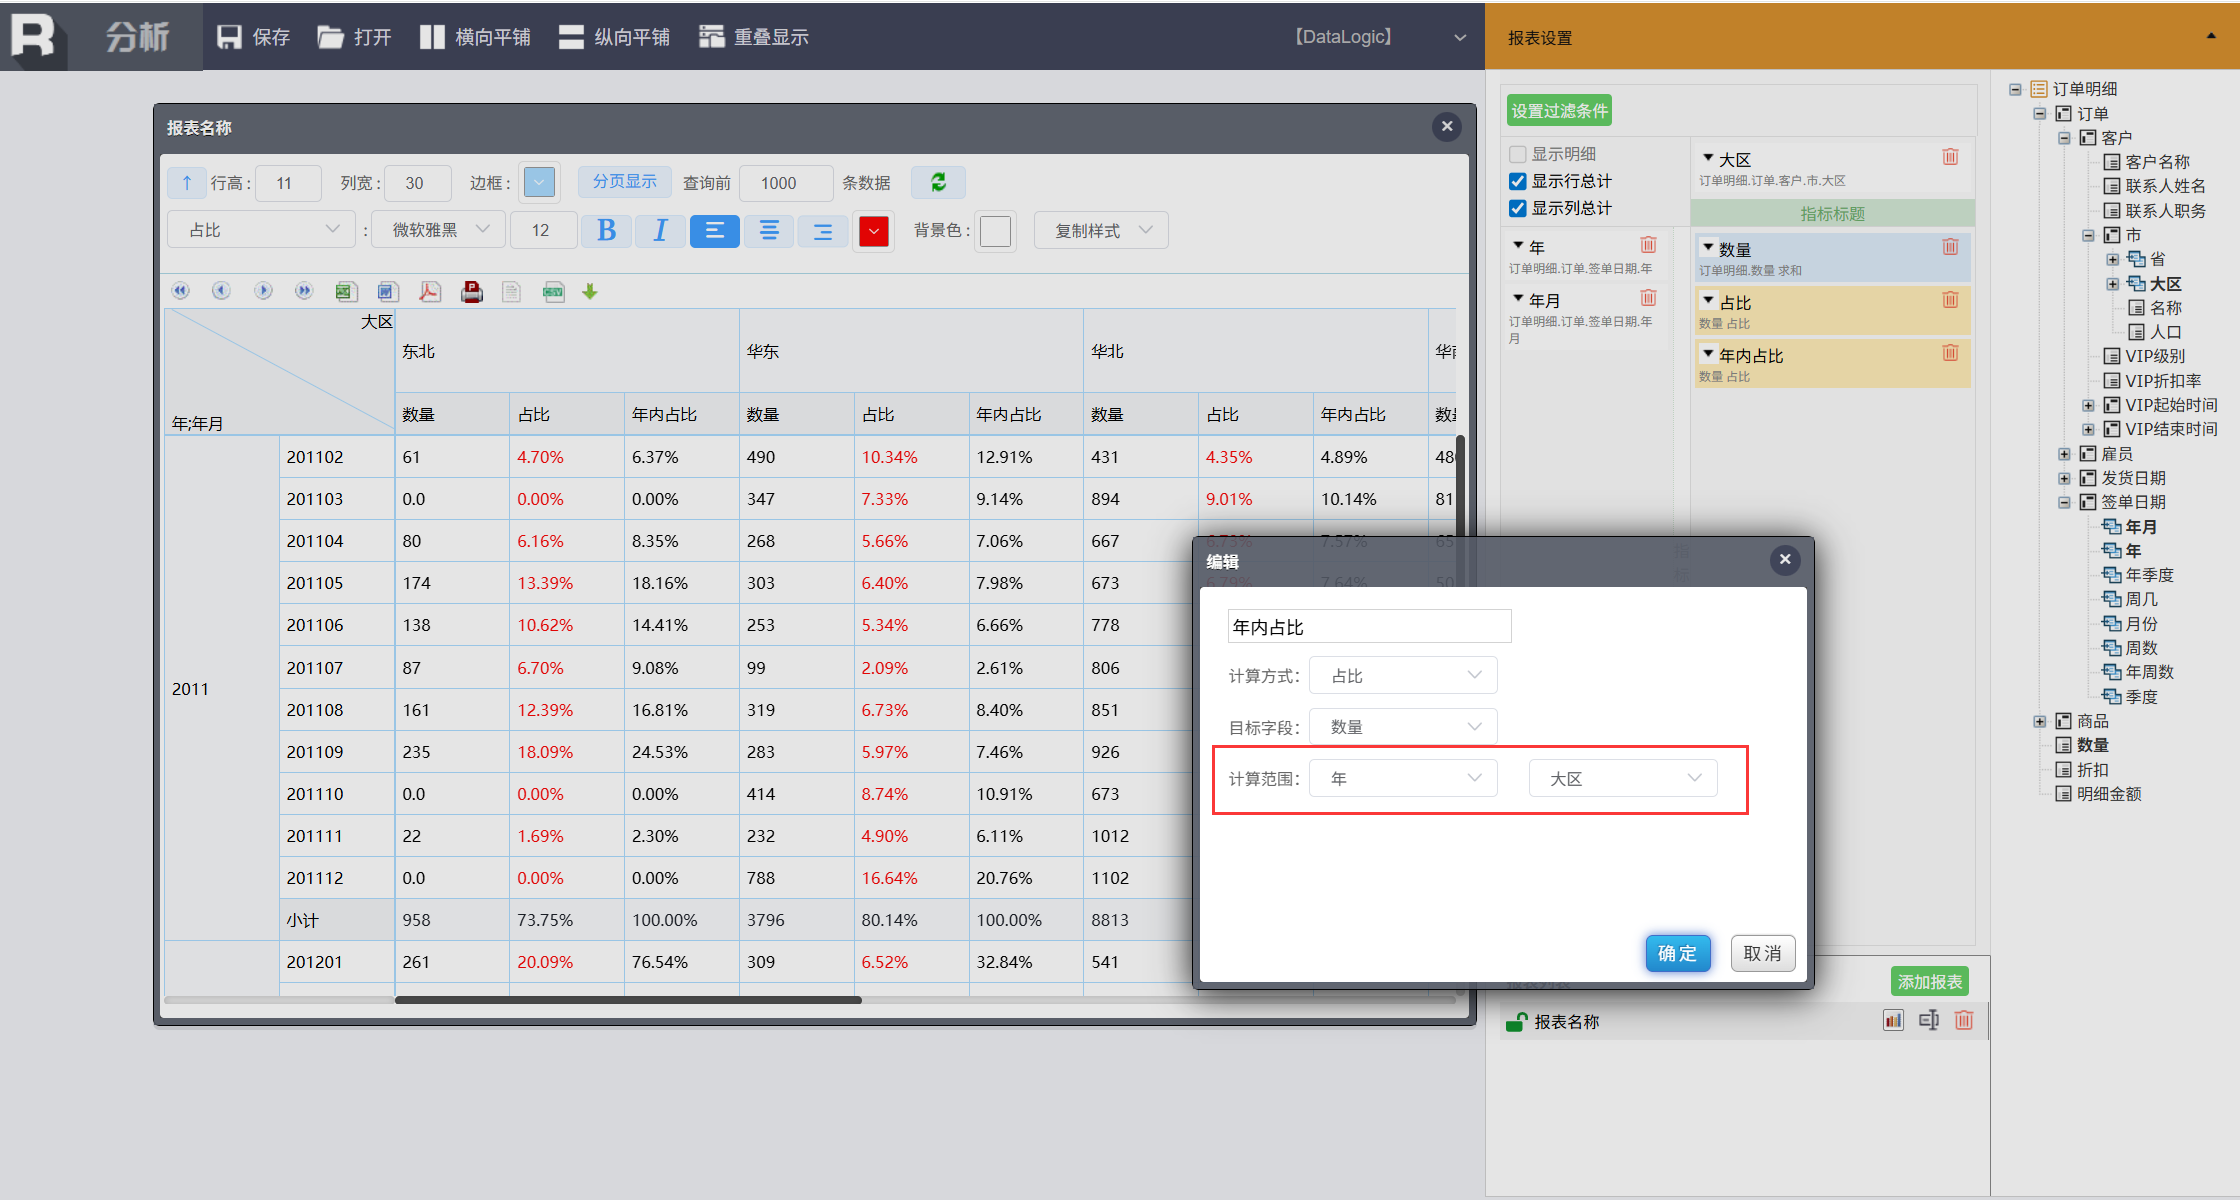Click 横向平铺 in top menu bar
This screenshot has width=2240, height=1200.
tap(476, 37)
